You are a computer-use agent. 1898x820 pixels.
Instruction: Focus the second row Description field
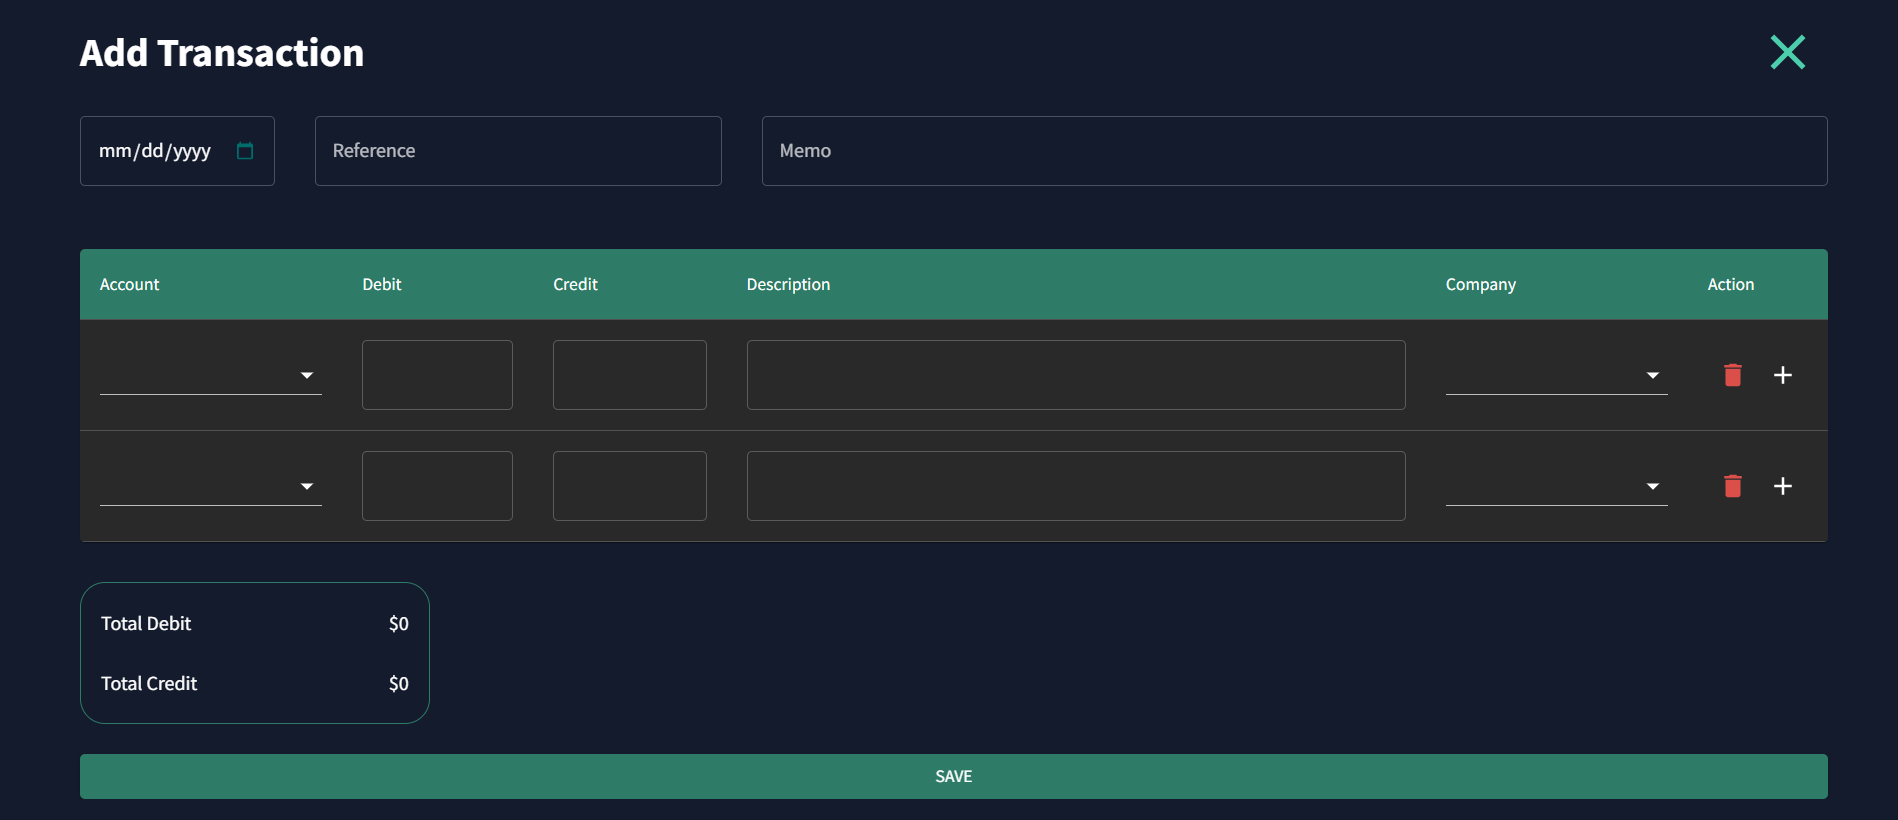click(1075, 486)
